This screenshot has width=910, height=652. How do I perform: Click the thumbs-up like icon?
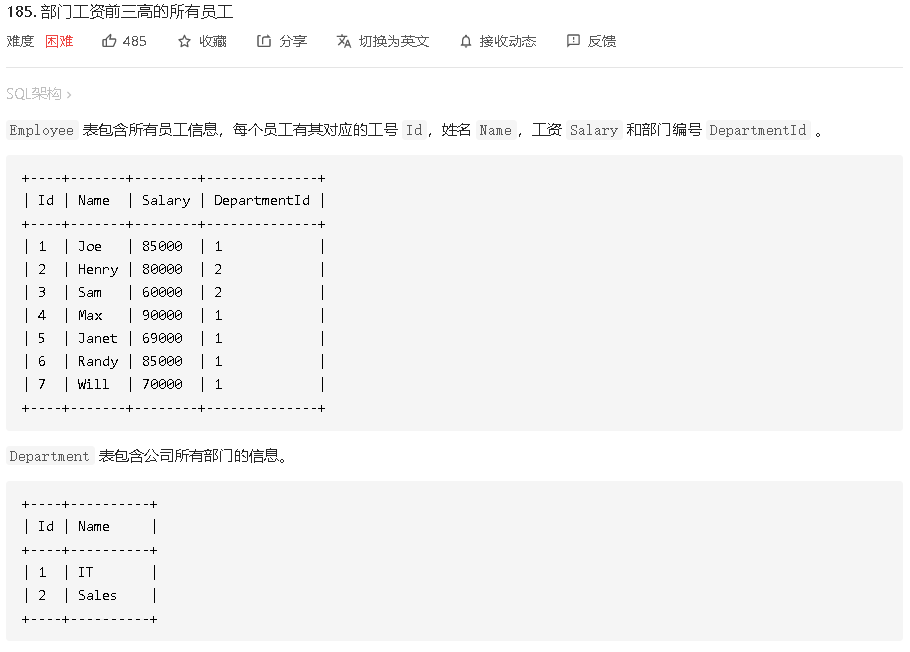point(110,42)
